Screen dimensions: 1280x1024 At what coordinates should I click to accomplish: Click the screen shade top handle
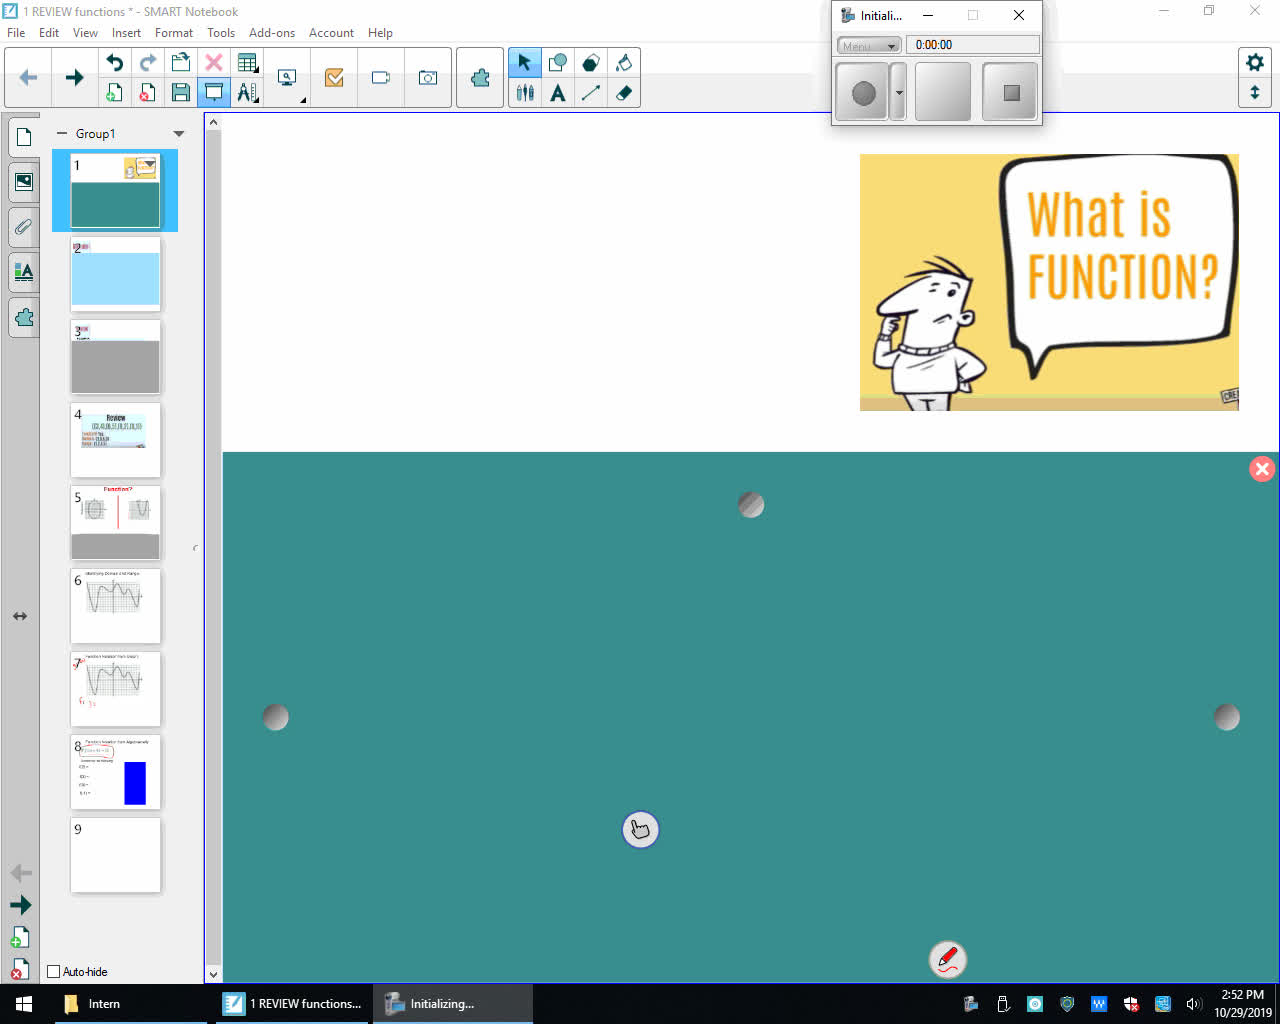click(x=751, y=505)
